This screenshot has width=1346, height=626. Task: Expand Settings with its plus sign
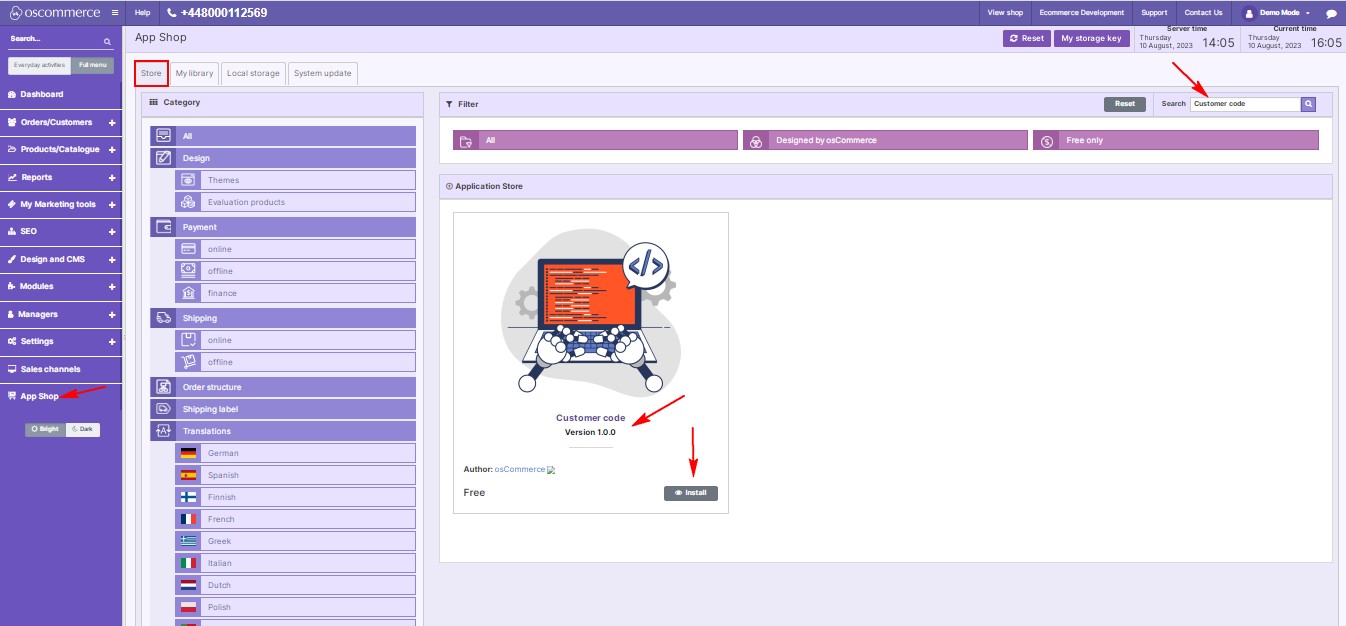(x=112, y=341)
